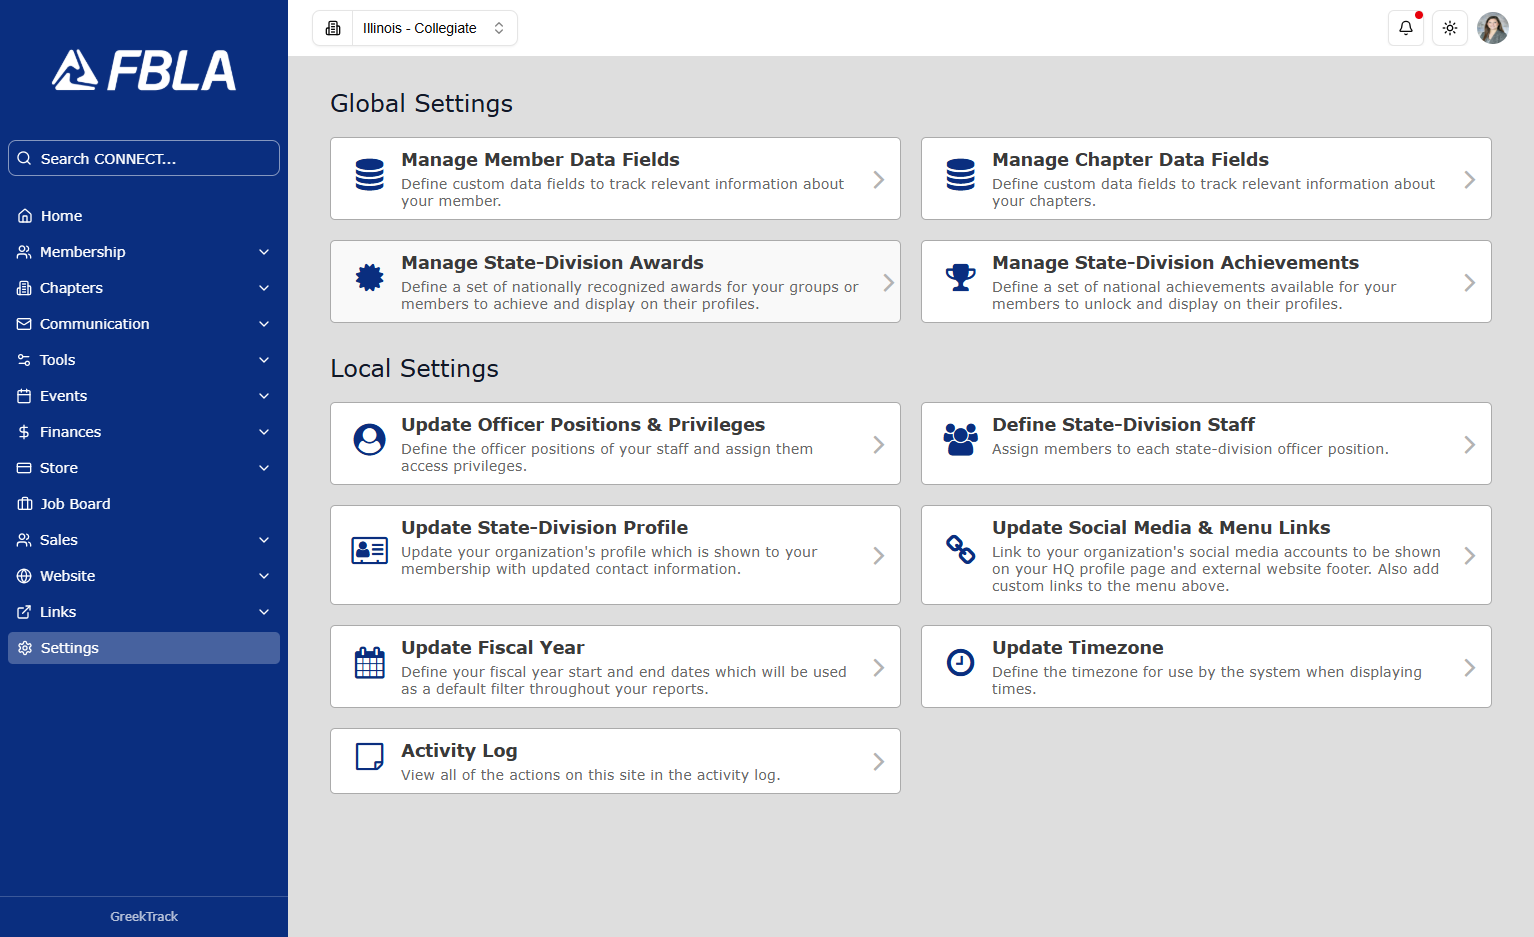Click the note icon for Activity Log
Image resolution: width=1534 pixels, height=937 pixels.
[370, 757]
